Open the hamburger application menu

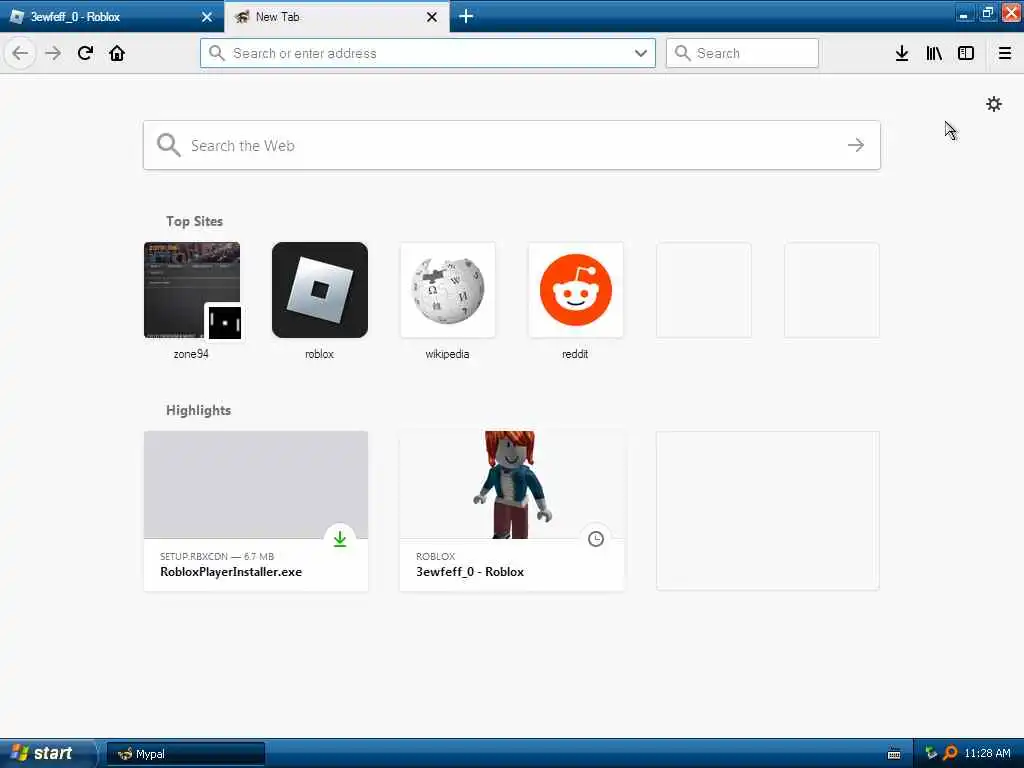[x=1004, y=53]
